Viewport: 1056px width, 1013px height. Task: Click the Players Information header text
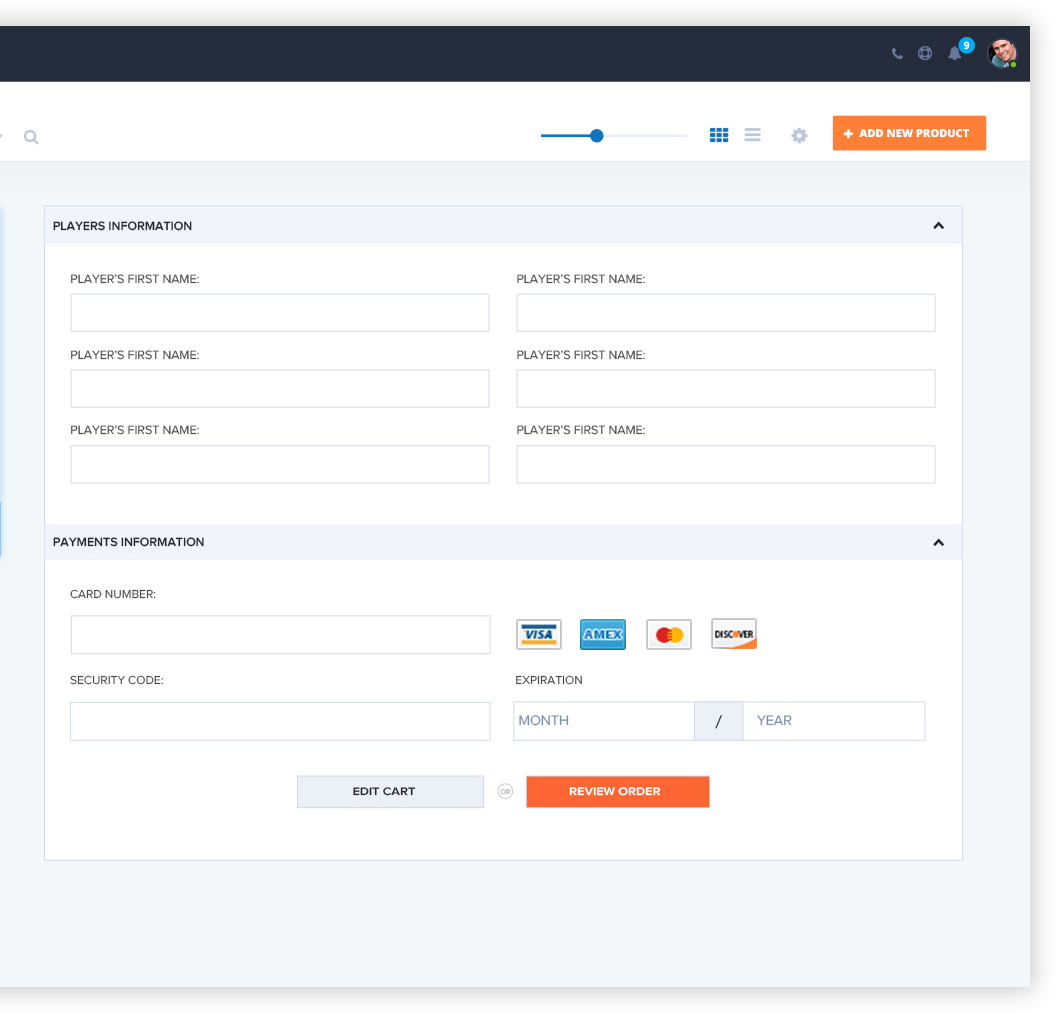[123, 226]
